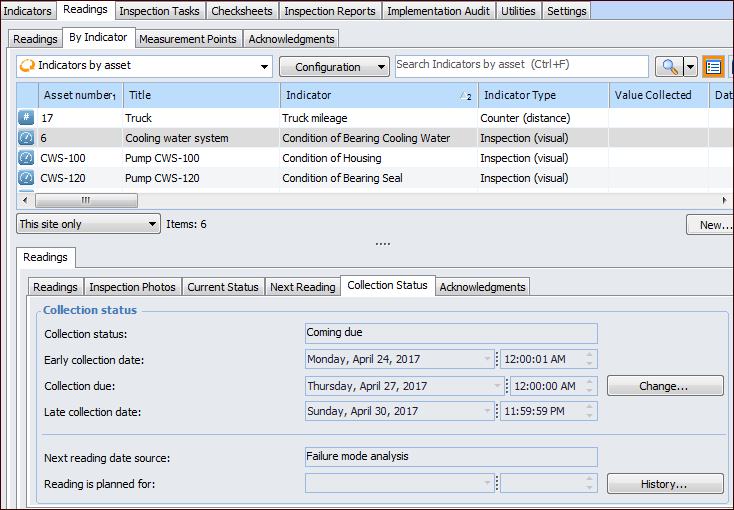Click the History... button
734x510 pixels.
click(x=665, y=484)
